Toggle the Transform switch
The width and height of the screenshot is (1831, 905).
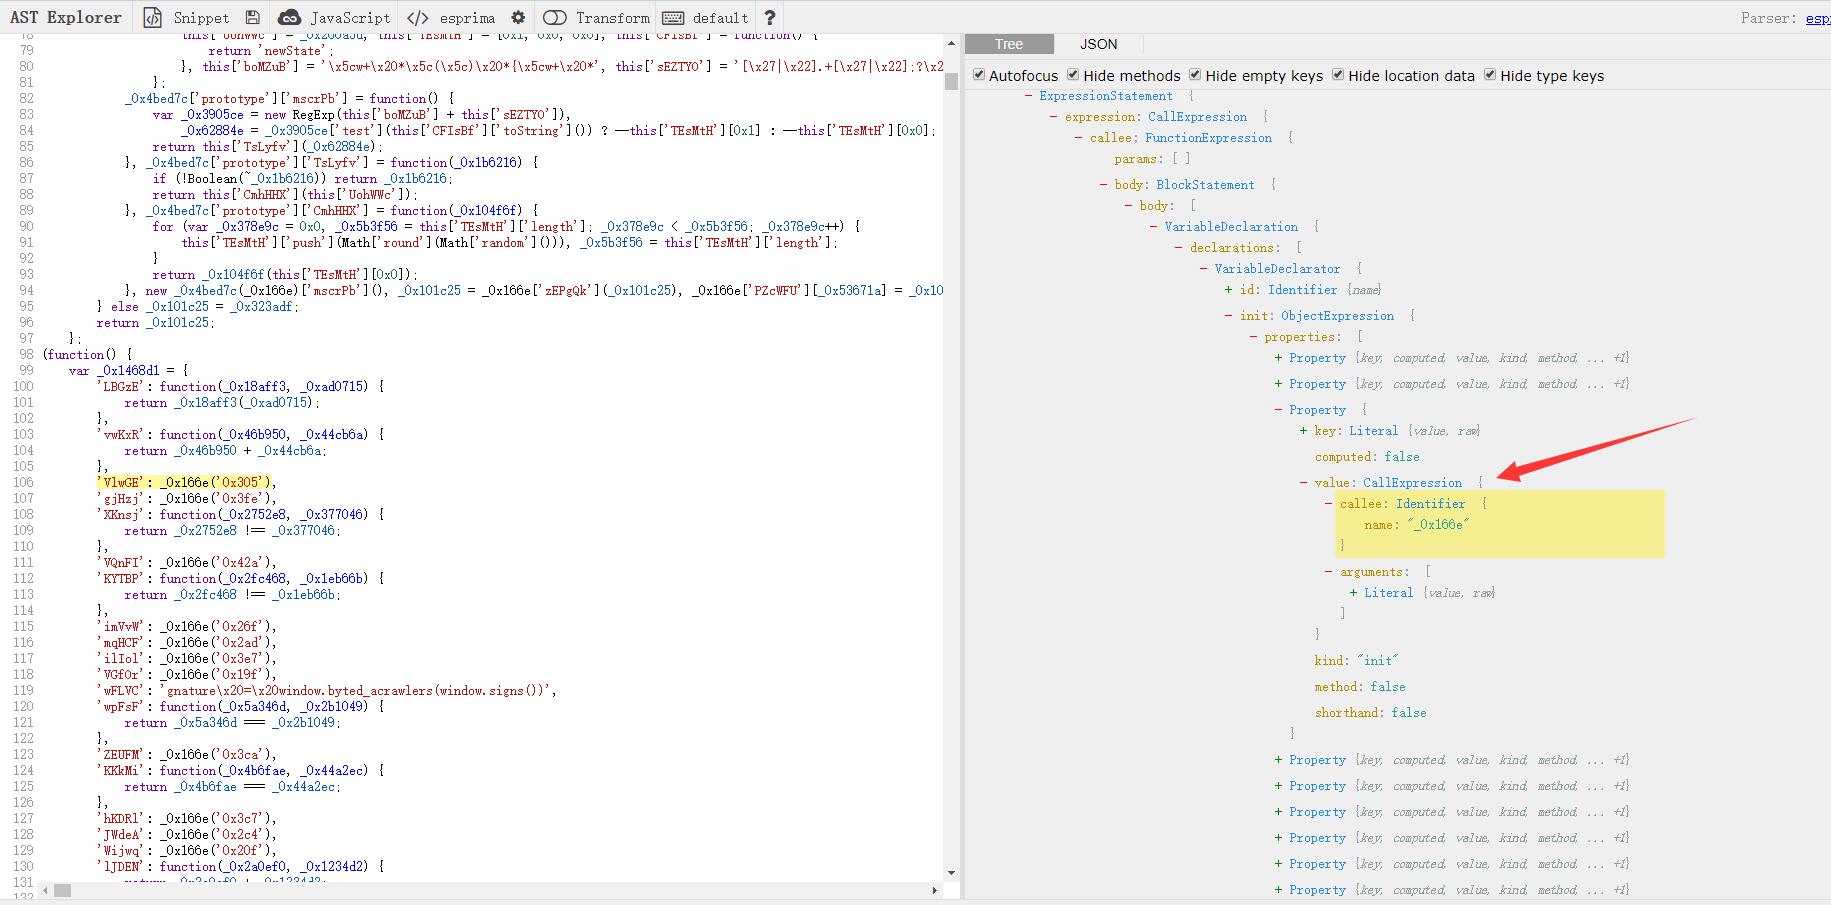[596, 18]
